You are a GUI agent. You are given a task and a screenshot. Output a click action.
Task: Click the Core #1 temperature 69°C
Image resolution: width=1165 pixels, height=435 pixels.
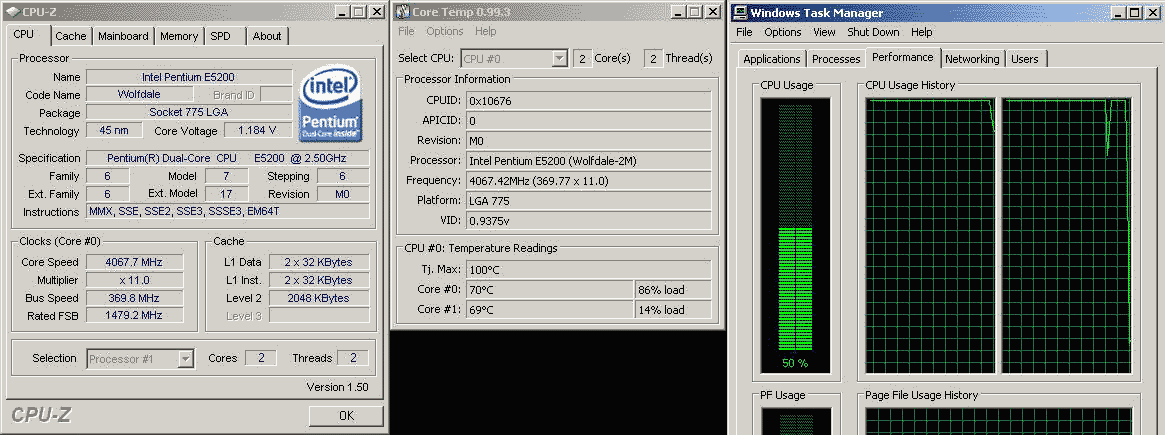pos(550,309)
